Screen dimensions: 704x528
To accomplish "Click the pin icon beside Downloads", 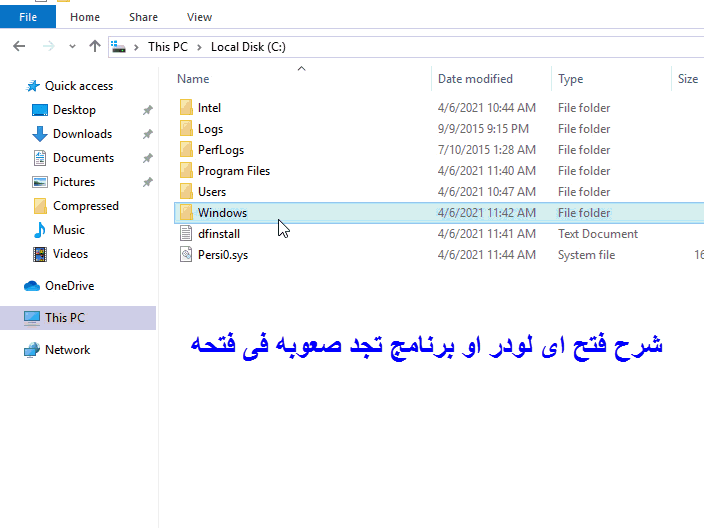I will [x=148, y=134].
